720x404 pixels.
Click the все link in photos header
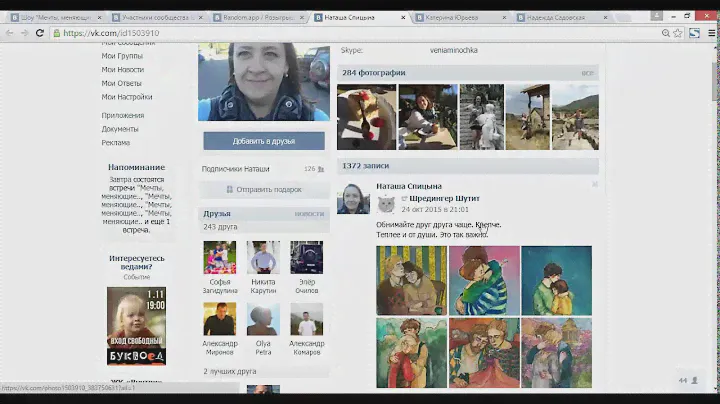point(588,73)
